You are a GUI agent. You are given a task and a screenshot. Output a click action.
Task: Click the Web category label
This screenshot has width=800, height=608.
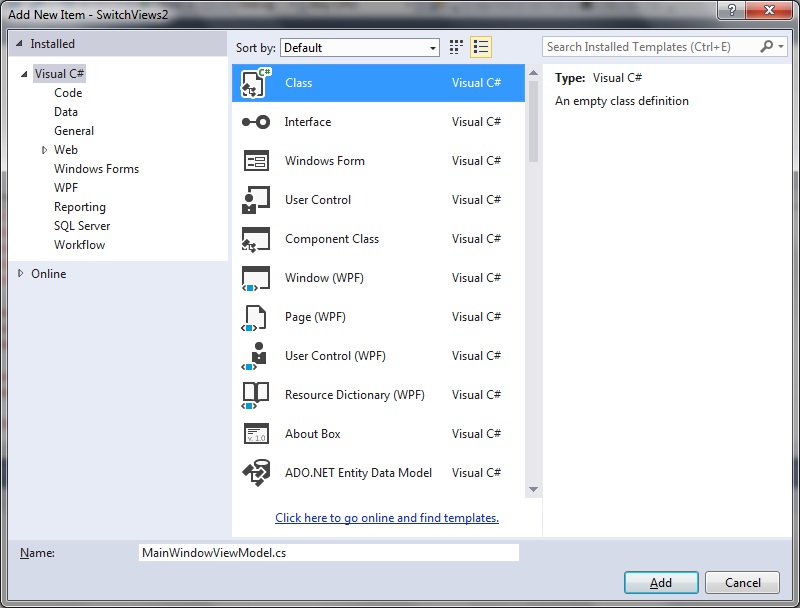pyautogui.click(x=66, y=150)
